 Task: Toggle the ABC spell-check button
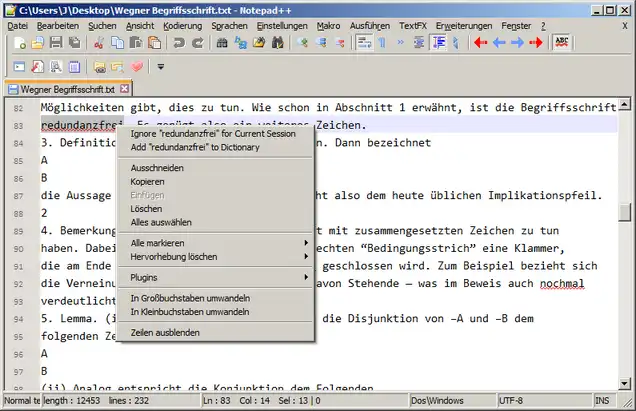pyautogui.click(x=562, y=43)
